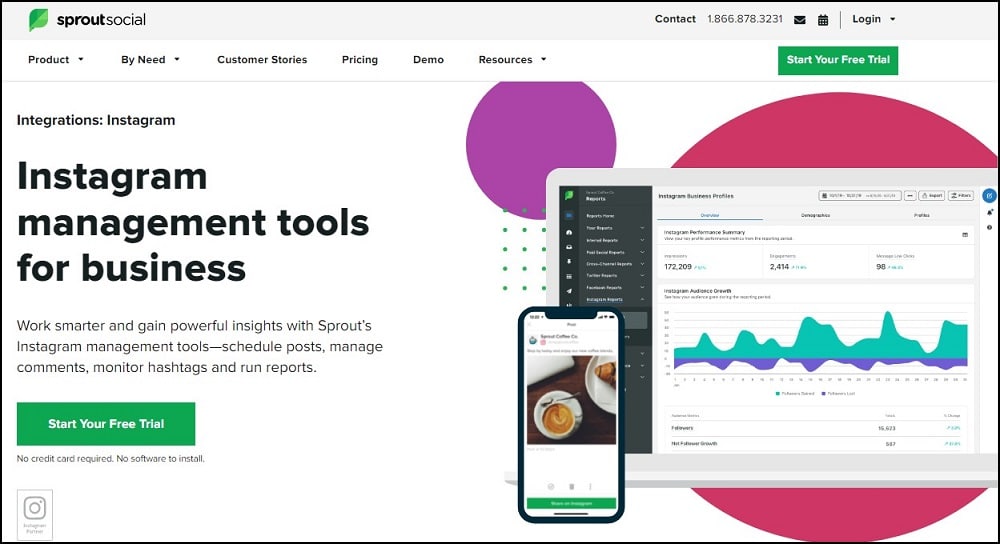
Task: Select the pushpin publishing icon in dark sidebar
Action: [569, 261]
